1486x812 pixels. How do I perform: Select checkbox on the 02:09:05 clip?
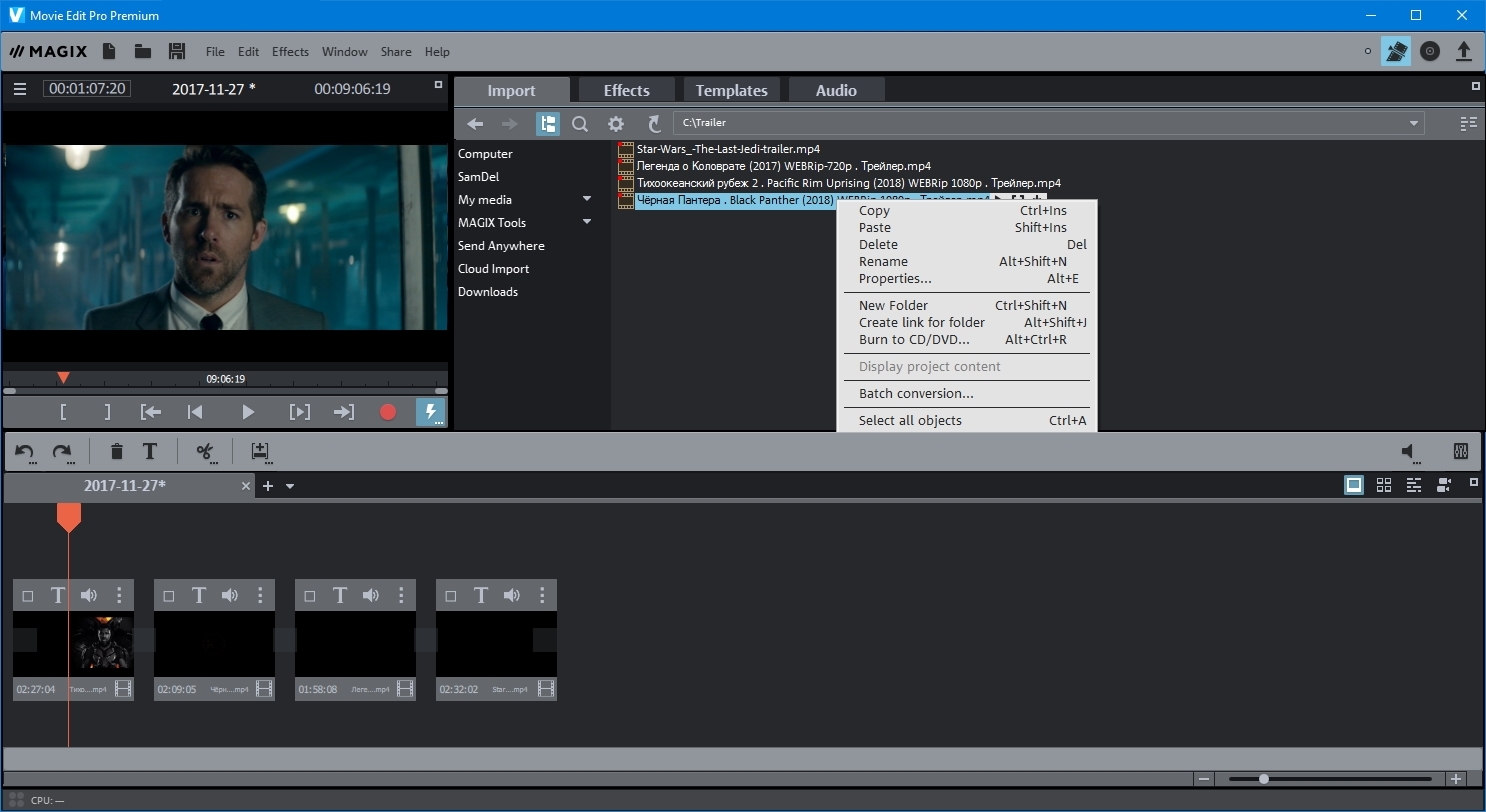[169, 596]
